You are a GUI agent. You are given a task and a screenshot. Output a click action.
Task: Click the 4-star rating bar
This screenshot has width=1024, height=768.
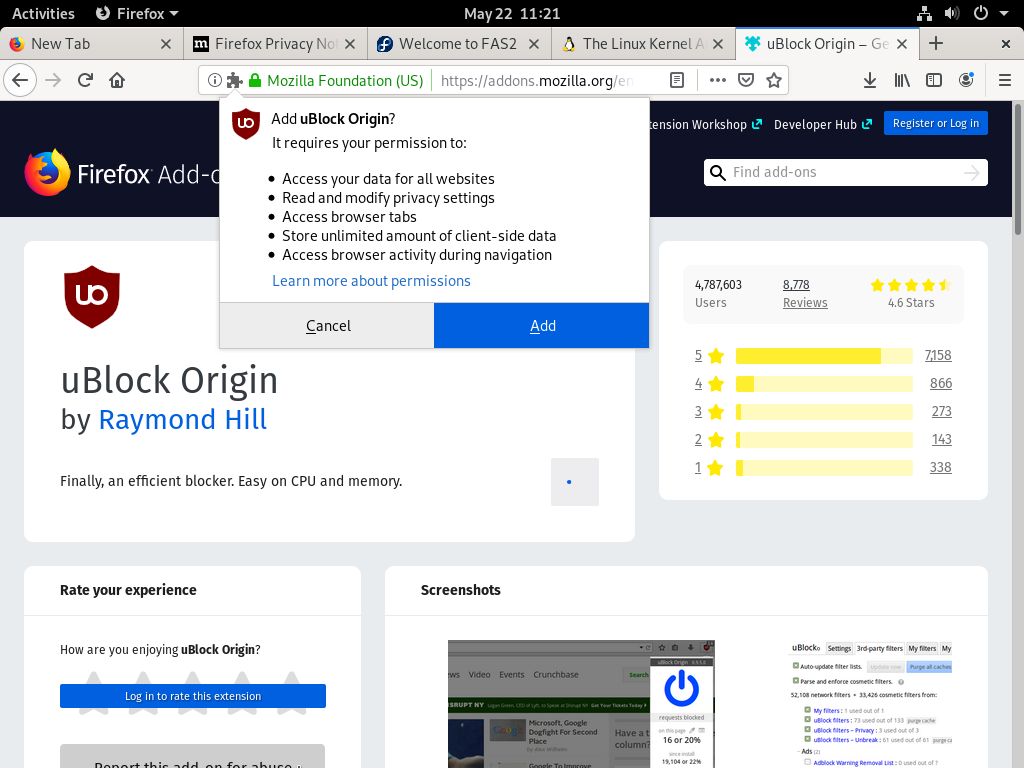pos(824,384)
